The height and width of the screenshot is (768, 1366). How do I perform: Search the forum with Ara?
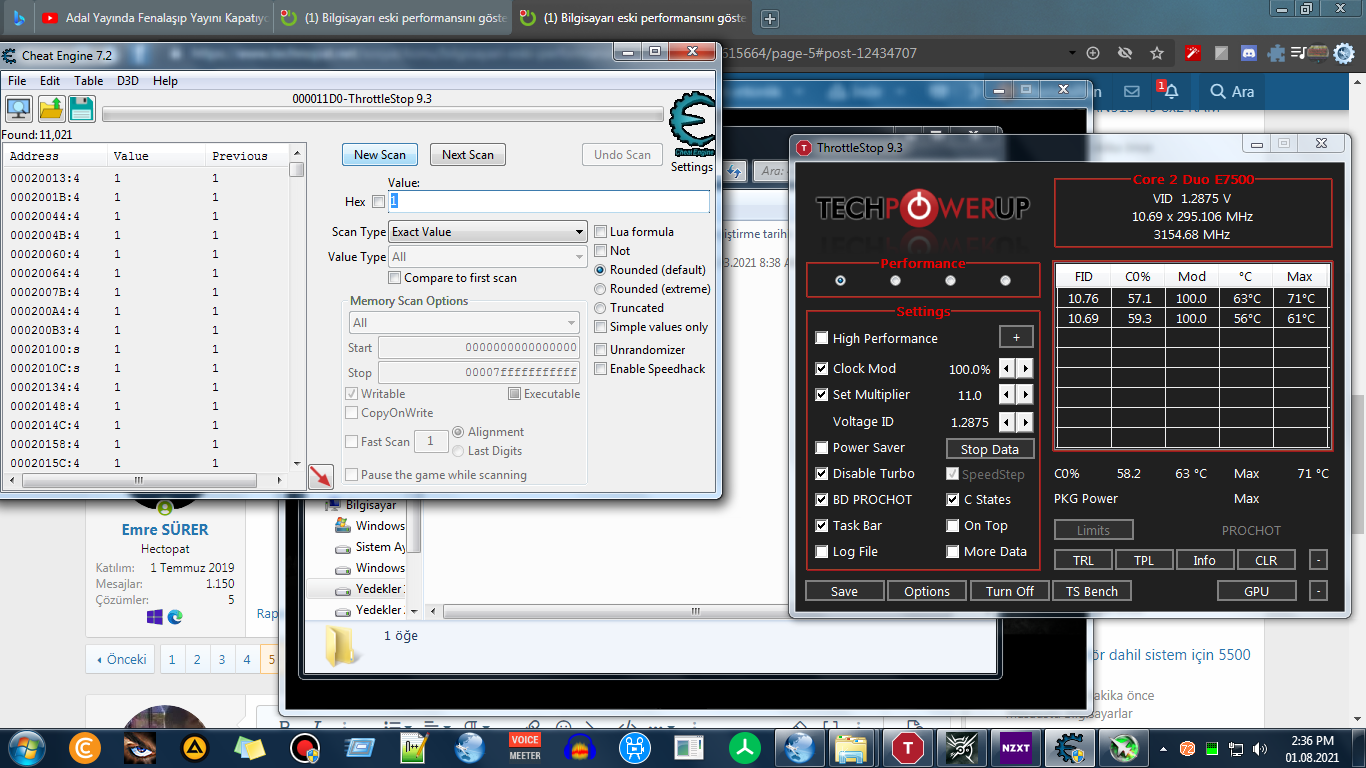pos(1231,91)
